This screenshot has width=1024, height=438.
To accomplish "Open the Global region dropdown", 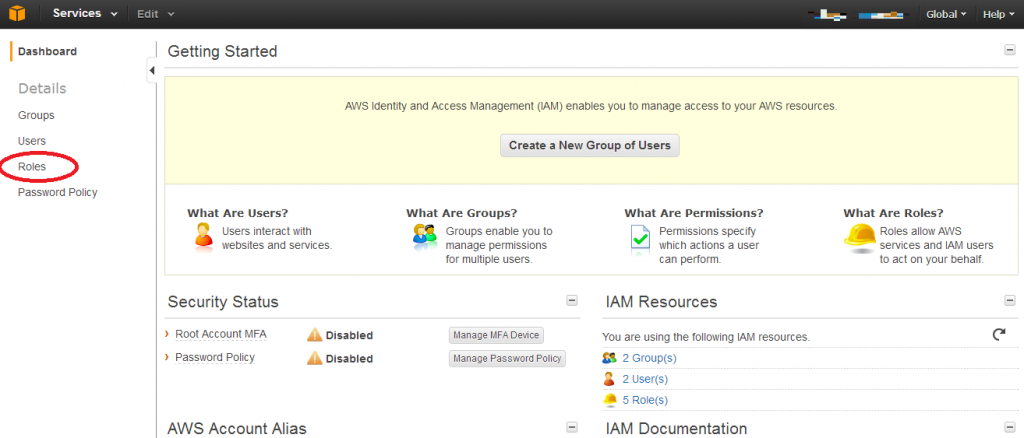I will pyautogui.click(x=946, y=14).
